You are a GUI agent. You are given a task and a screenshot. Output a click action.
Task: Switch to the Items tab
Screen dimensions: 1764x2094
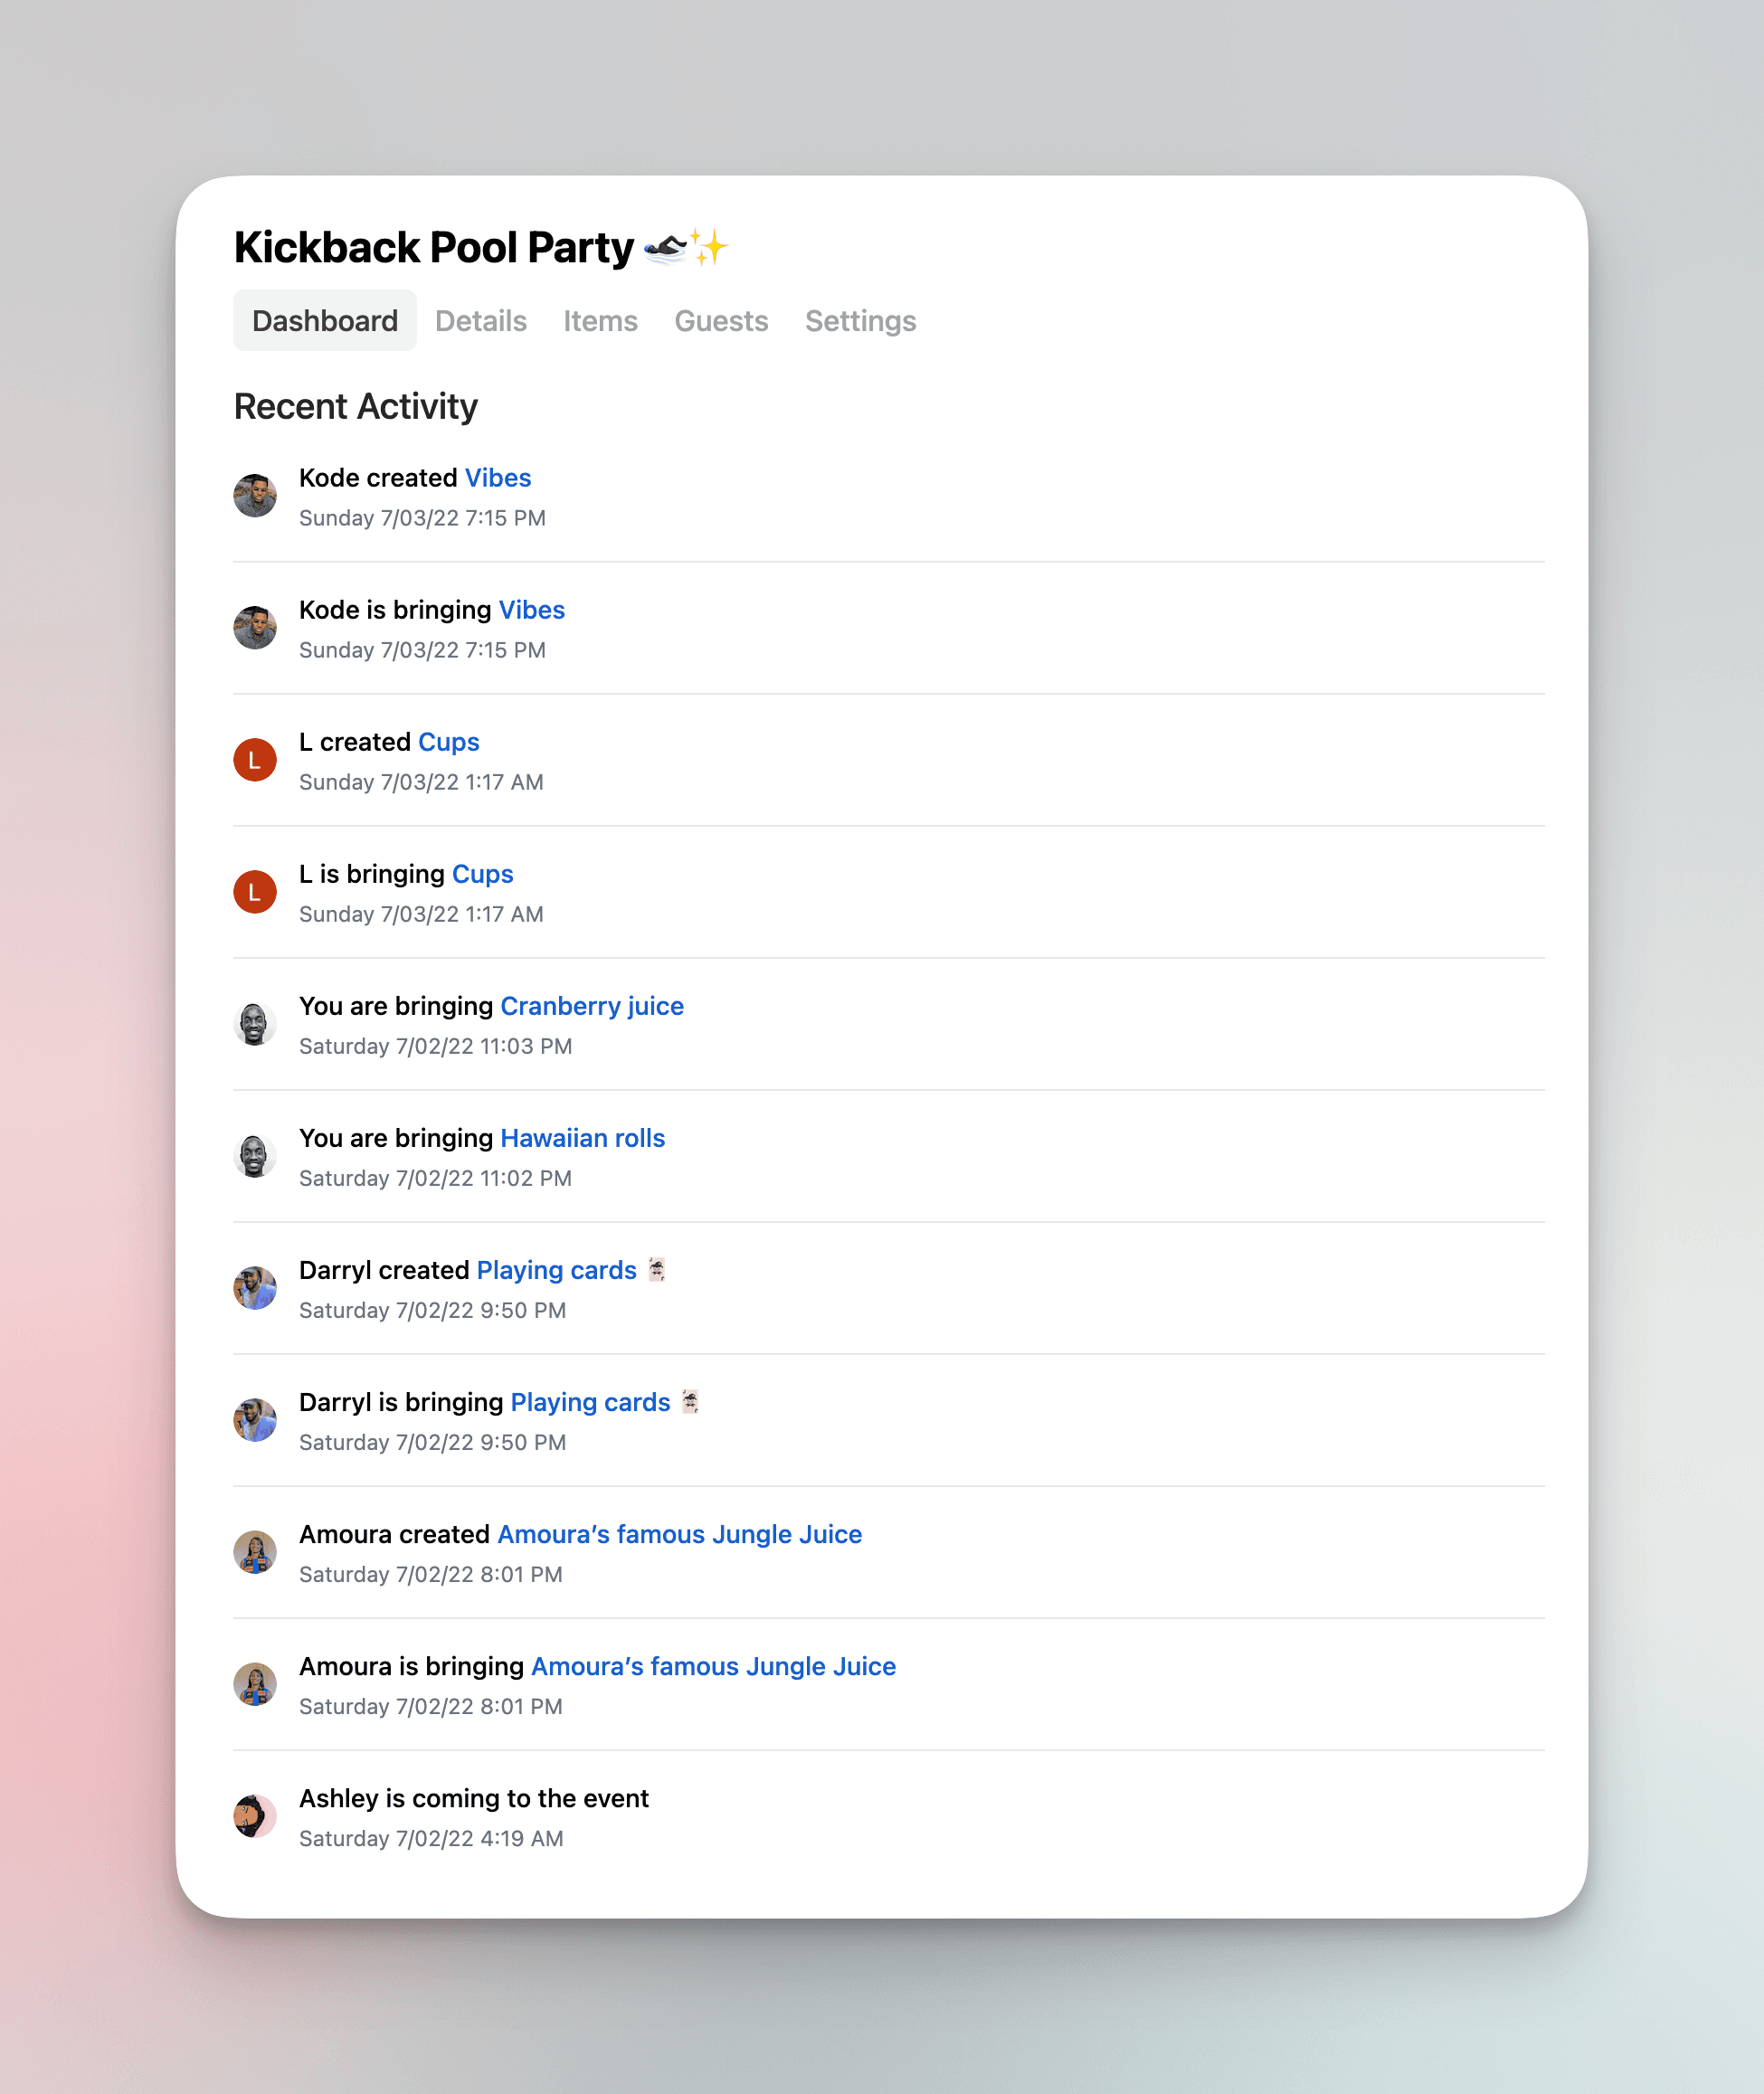600,320
